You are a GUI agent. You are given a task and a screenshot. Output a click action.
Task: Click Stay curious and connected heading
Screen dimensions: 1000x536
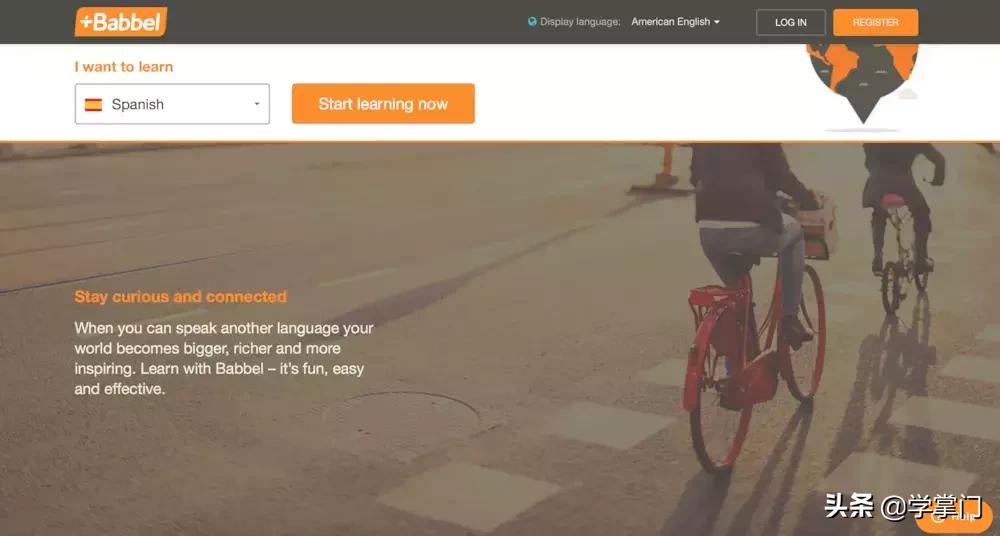coord(180,297)
